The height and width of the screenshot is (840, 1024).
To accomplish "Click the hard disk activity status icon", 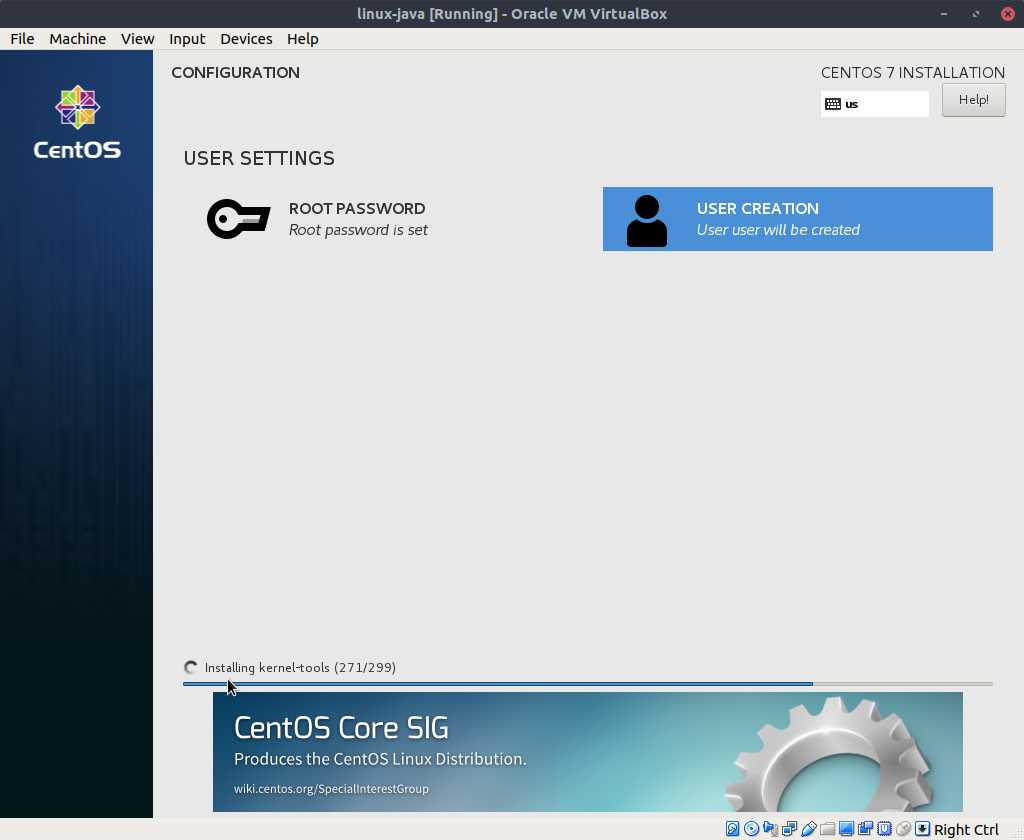I will coord(732,829).
